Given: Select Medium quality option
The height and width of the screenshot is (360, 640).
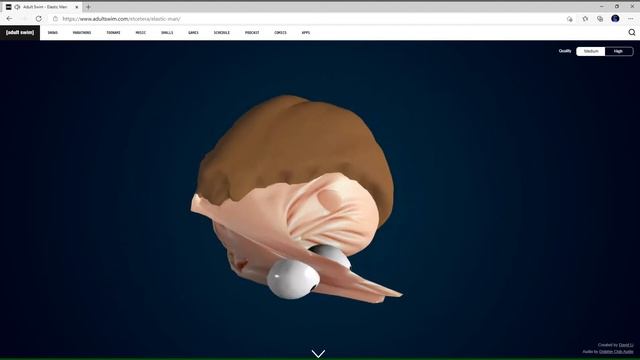Looking at the screenshot, I should pos(591,51).
